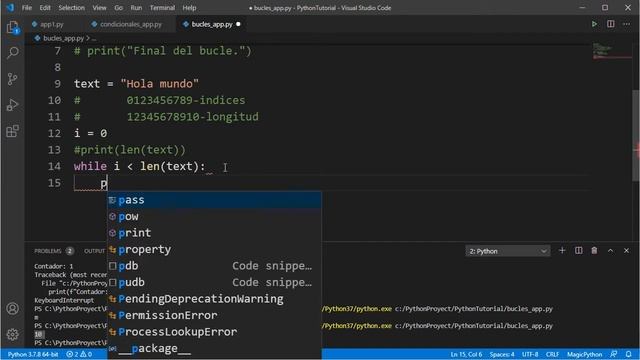Open Help menu

189,8
